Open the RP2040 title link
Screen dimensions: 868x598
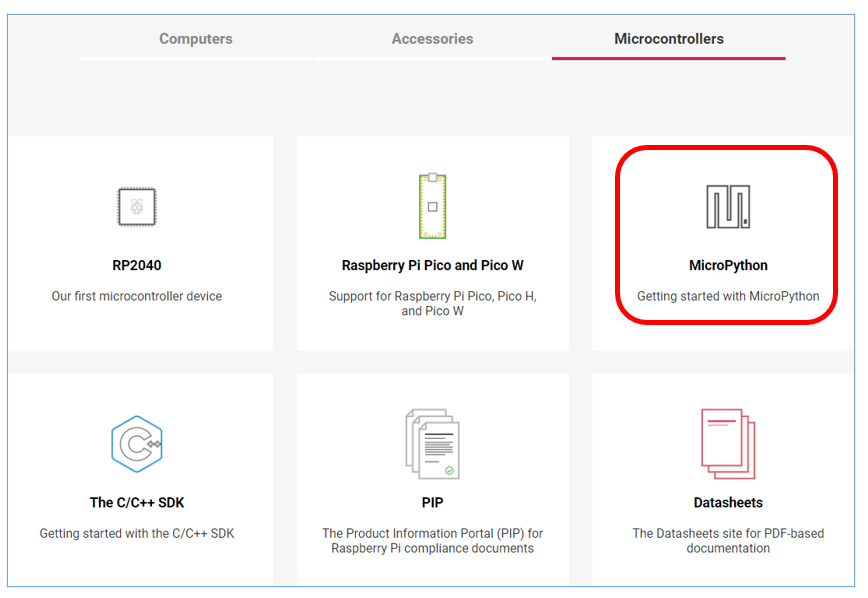point(137,265)
